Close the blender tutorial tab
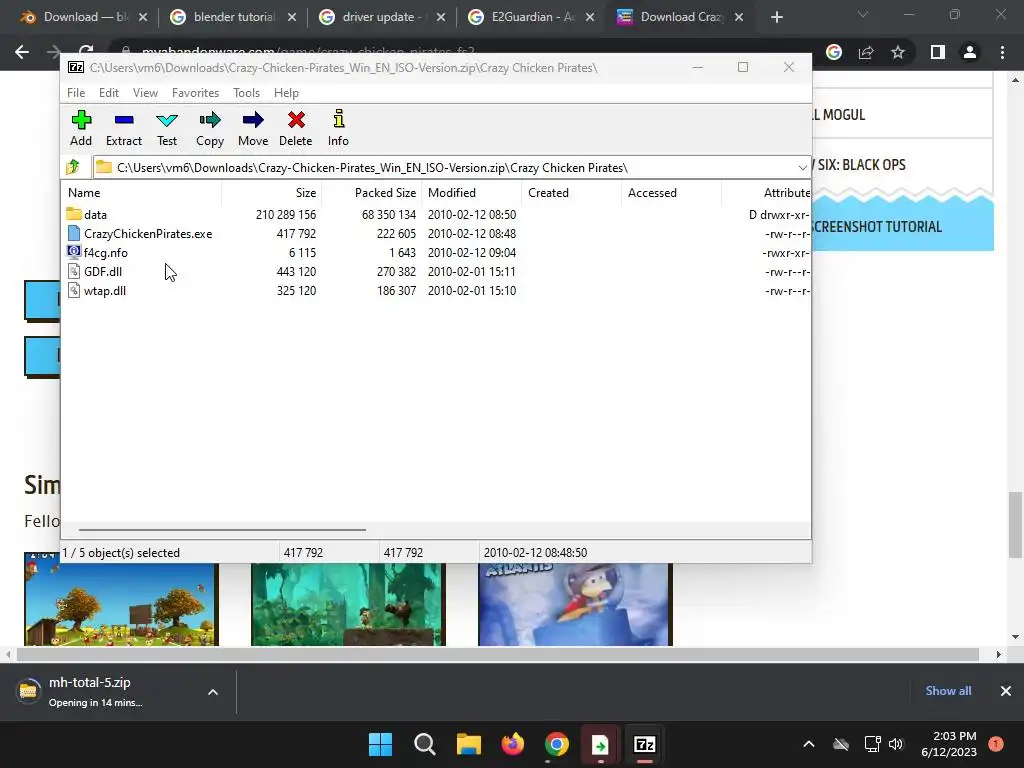Screen dimensions: 1024x768 point(292,18)
